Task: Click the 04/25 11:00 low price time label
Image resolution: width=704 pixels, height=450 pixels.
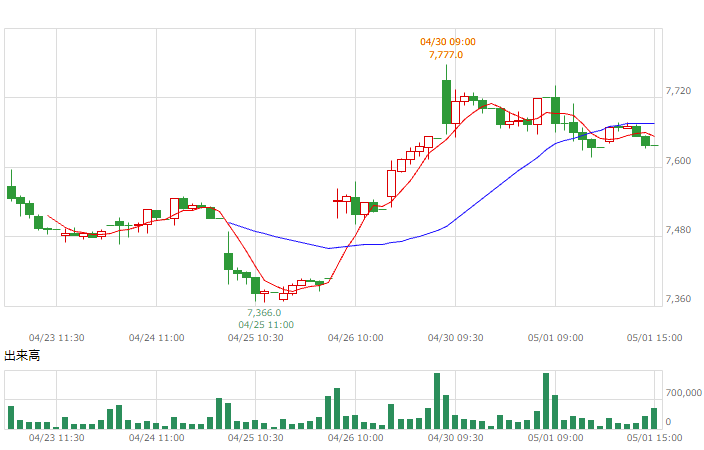Action: click(x=266, y=325)
